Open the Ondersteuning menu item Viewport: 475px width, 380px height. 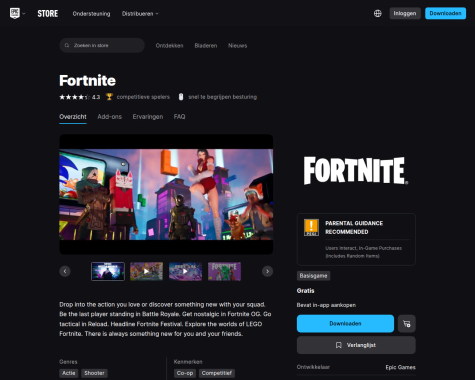[91, 14]
